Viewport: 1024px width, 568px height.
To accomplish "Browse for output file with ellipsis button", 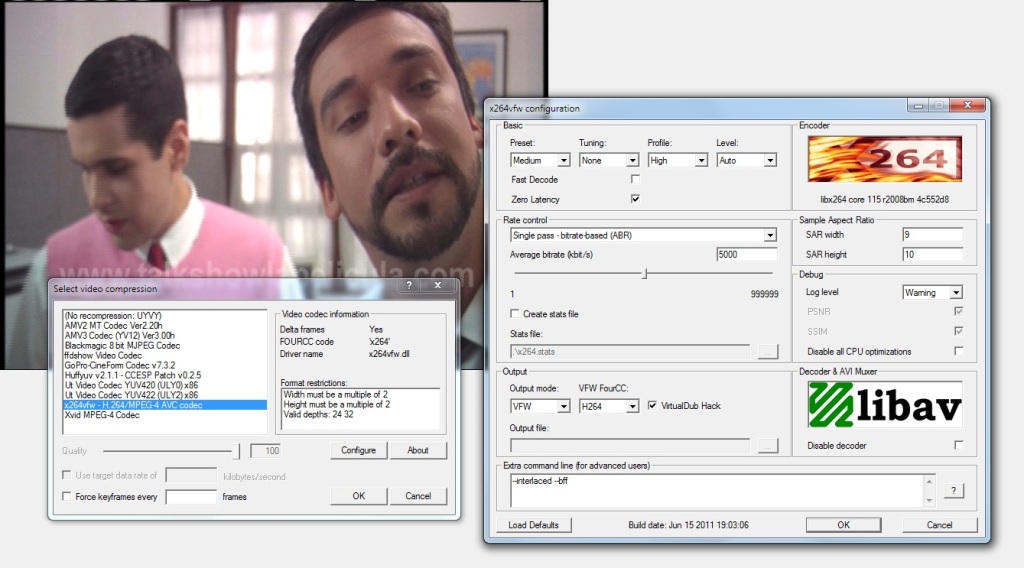I will pos(767,446).
